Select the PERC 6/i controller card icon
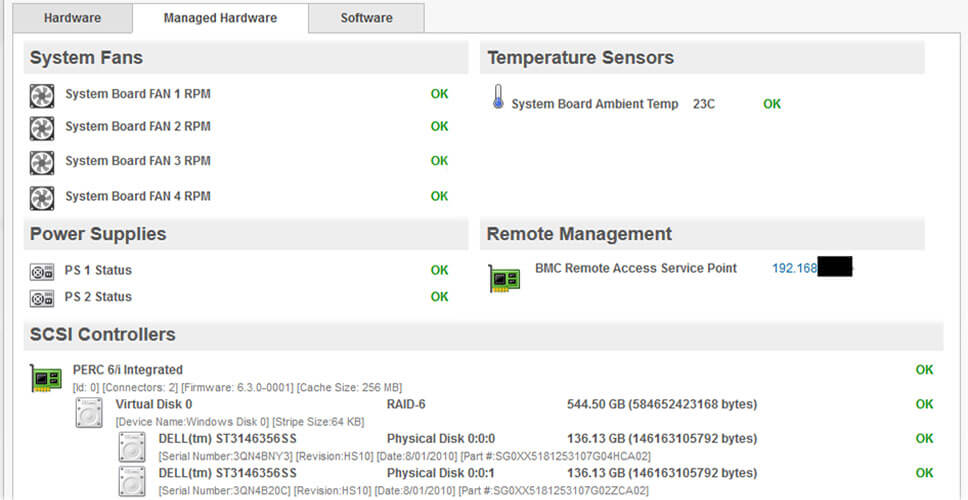This screenshot has height=500, width=968. [x=46, y=378]
